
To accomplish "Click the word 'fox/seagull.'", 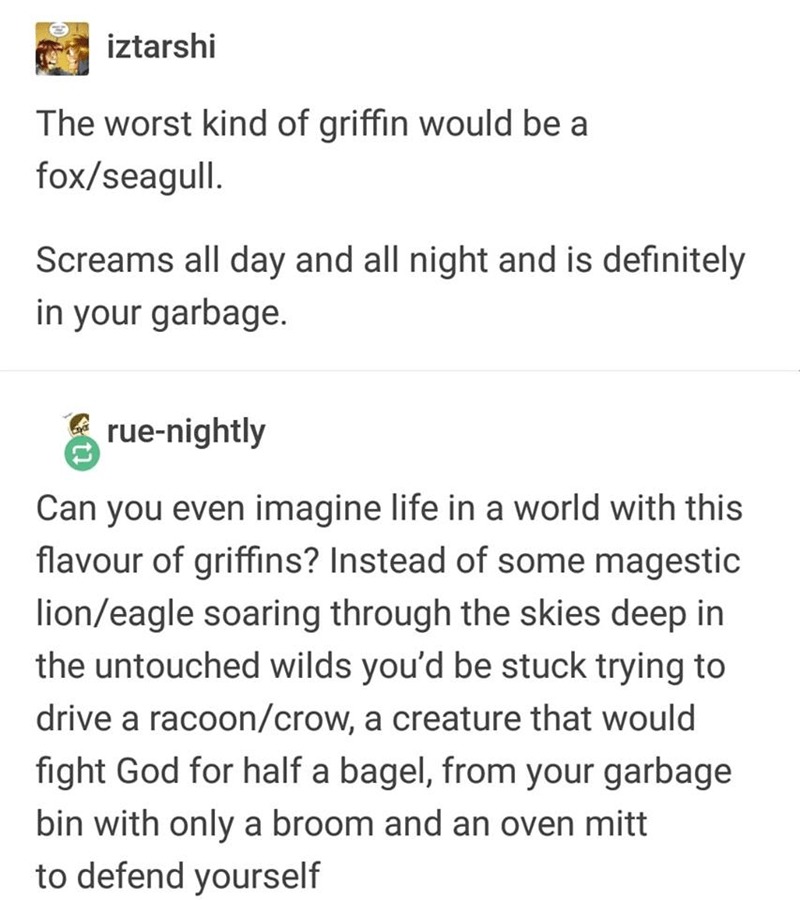I will pyautogui.click(x=129, y=176).
